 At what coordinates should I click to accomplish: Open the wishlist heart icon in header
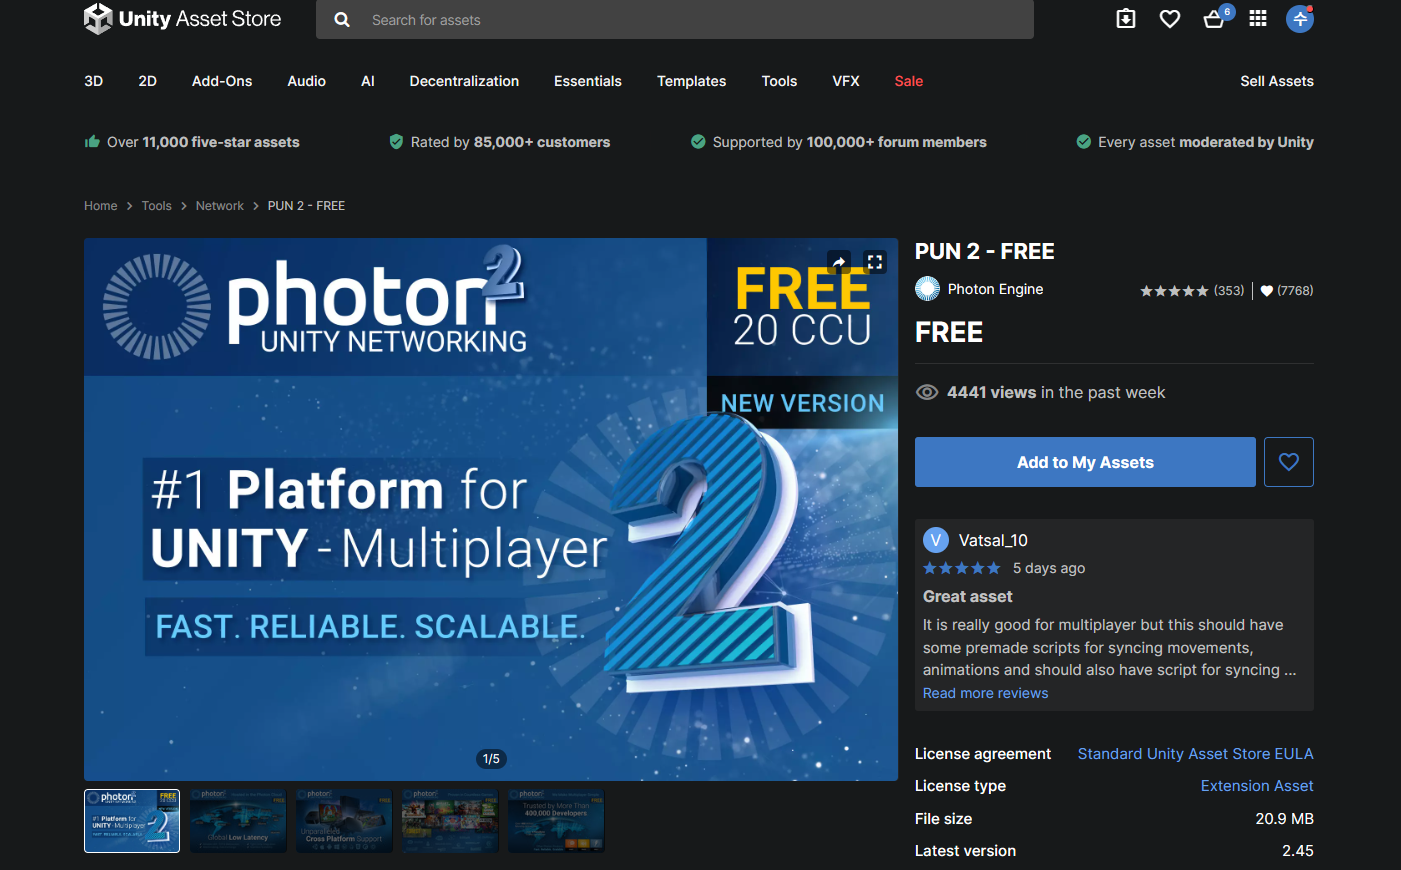click(1170, 19)
